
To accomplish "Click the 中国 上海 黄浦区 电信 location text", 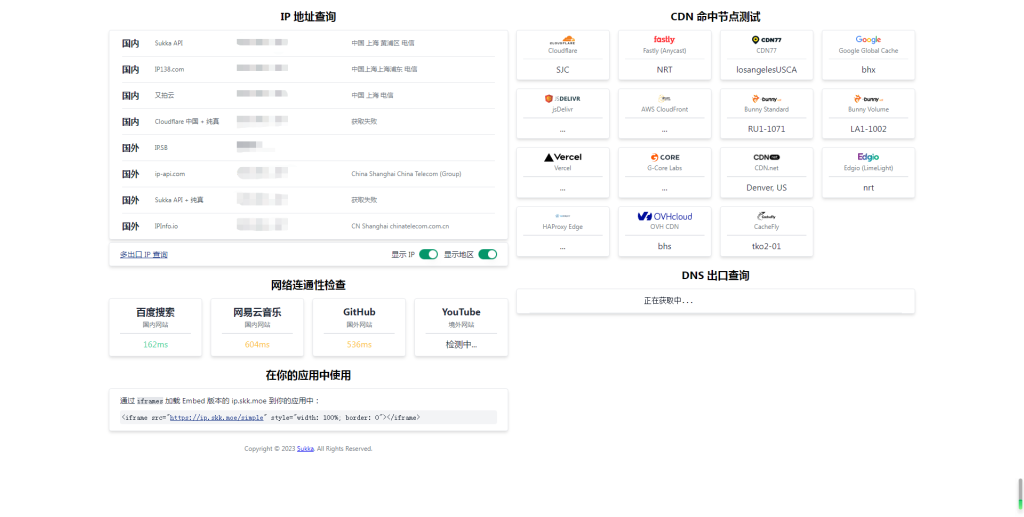I will pyautogui.click(x=383, y=43).
